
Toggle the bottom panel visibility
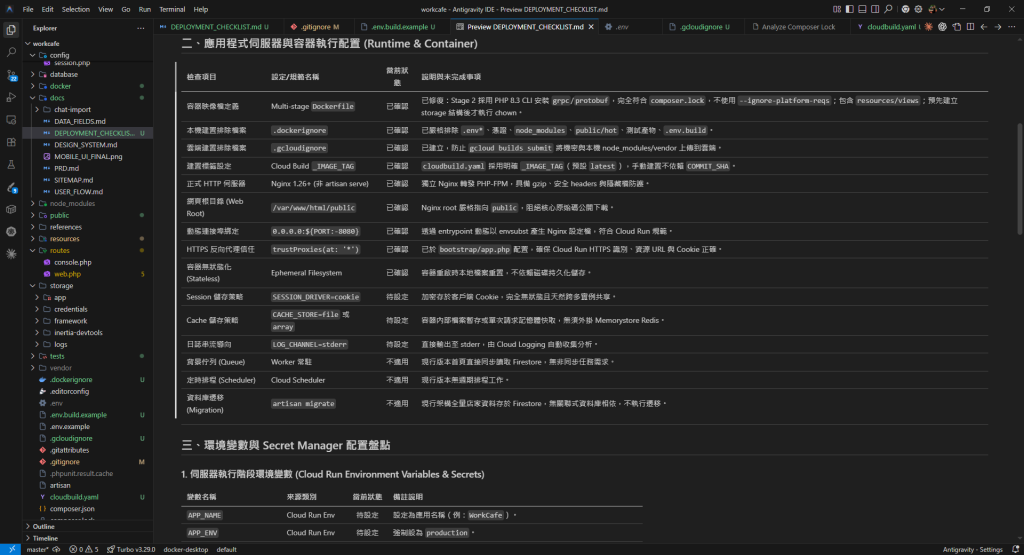862,9
